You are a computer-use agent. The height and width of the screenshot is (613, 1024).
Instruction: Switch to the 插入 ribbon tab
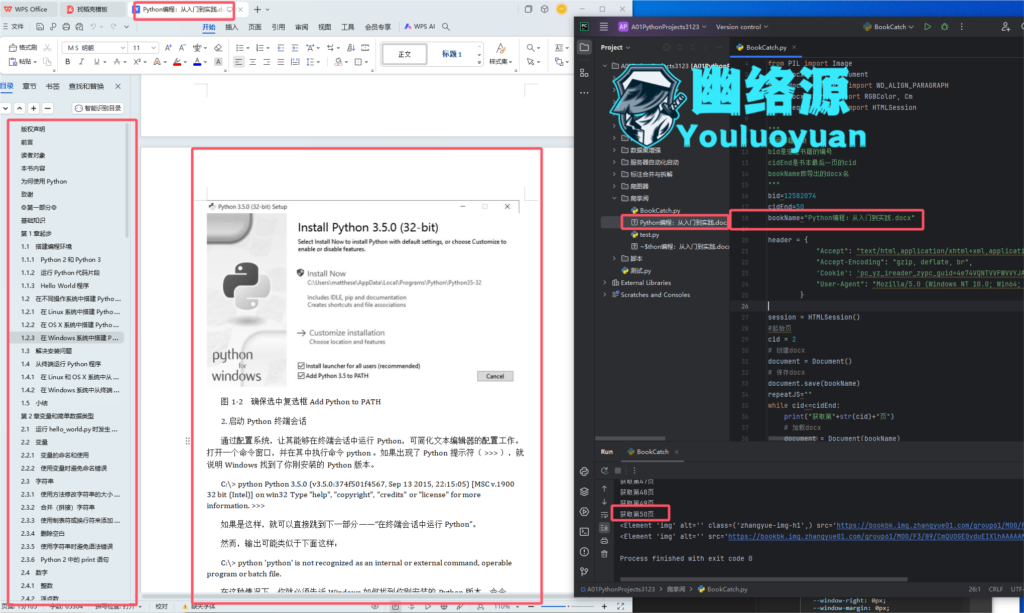click(x=231, y=27)
